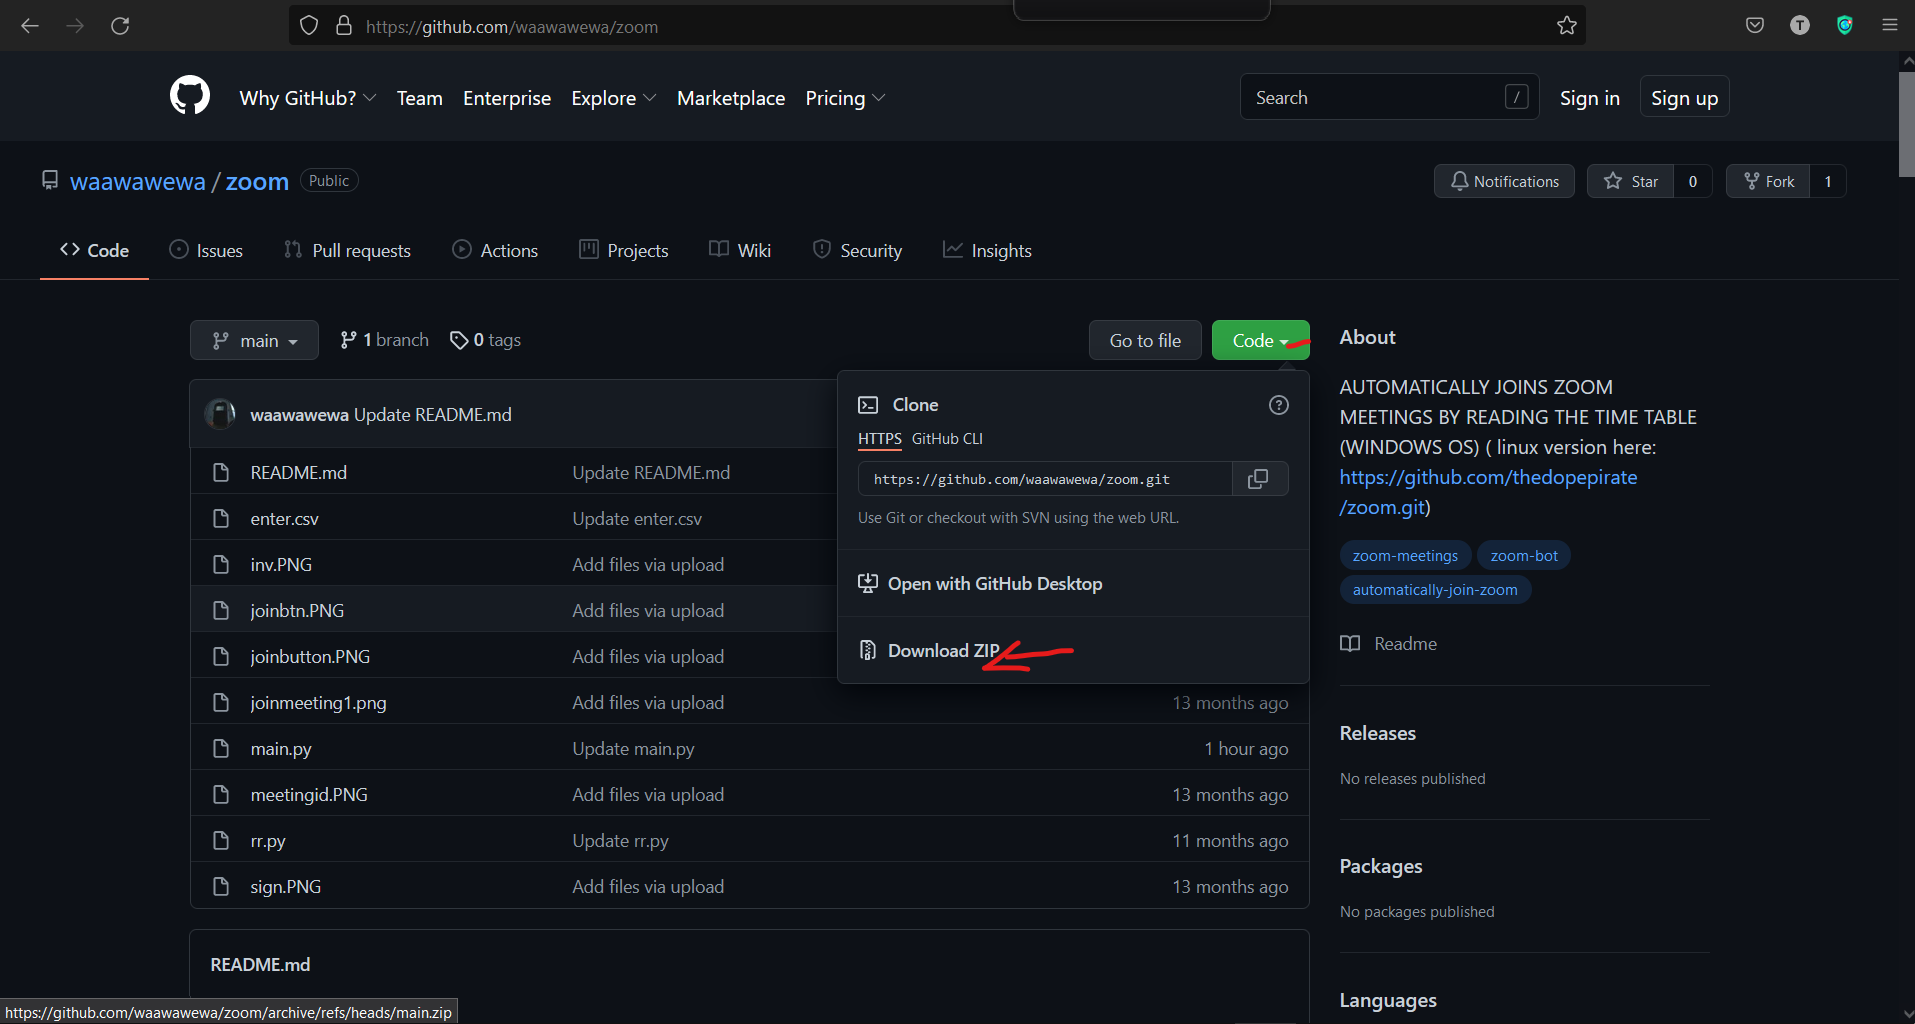Select the GitHub CLI clone tab

pos(947,438)
